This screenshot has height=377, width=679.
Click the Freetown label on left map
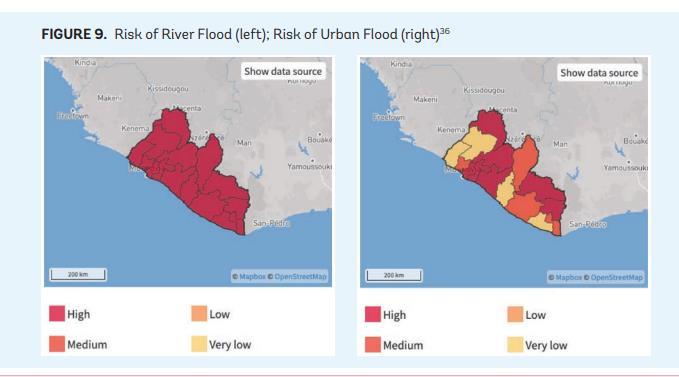point(73,116)
